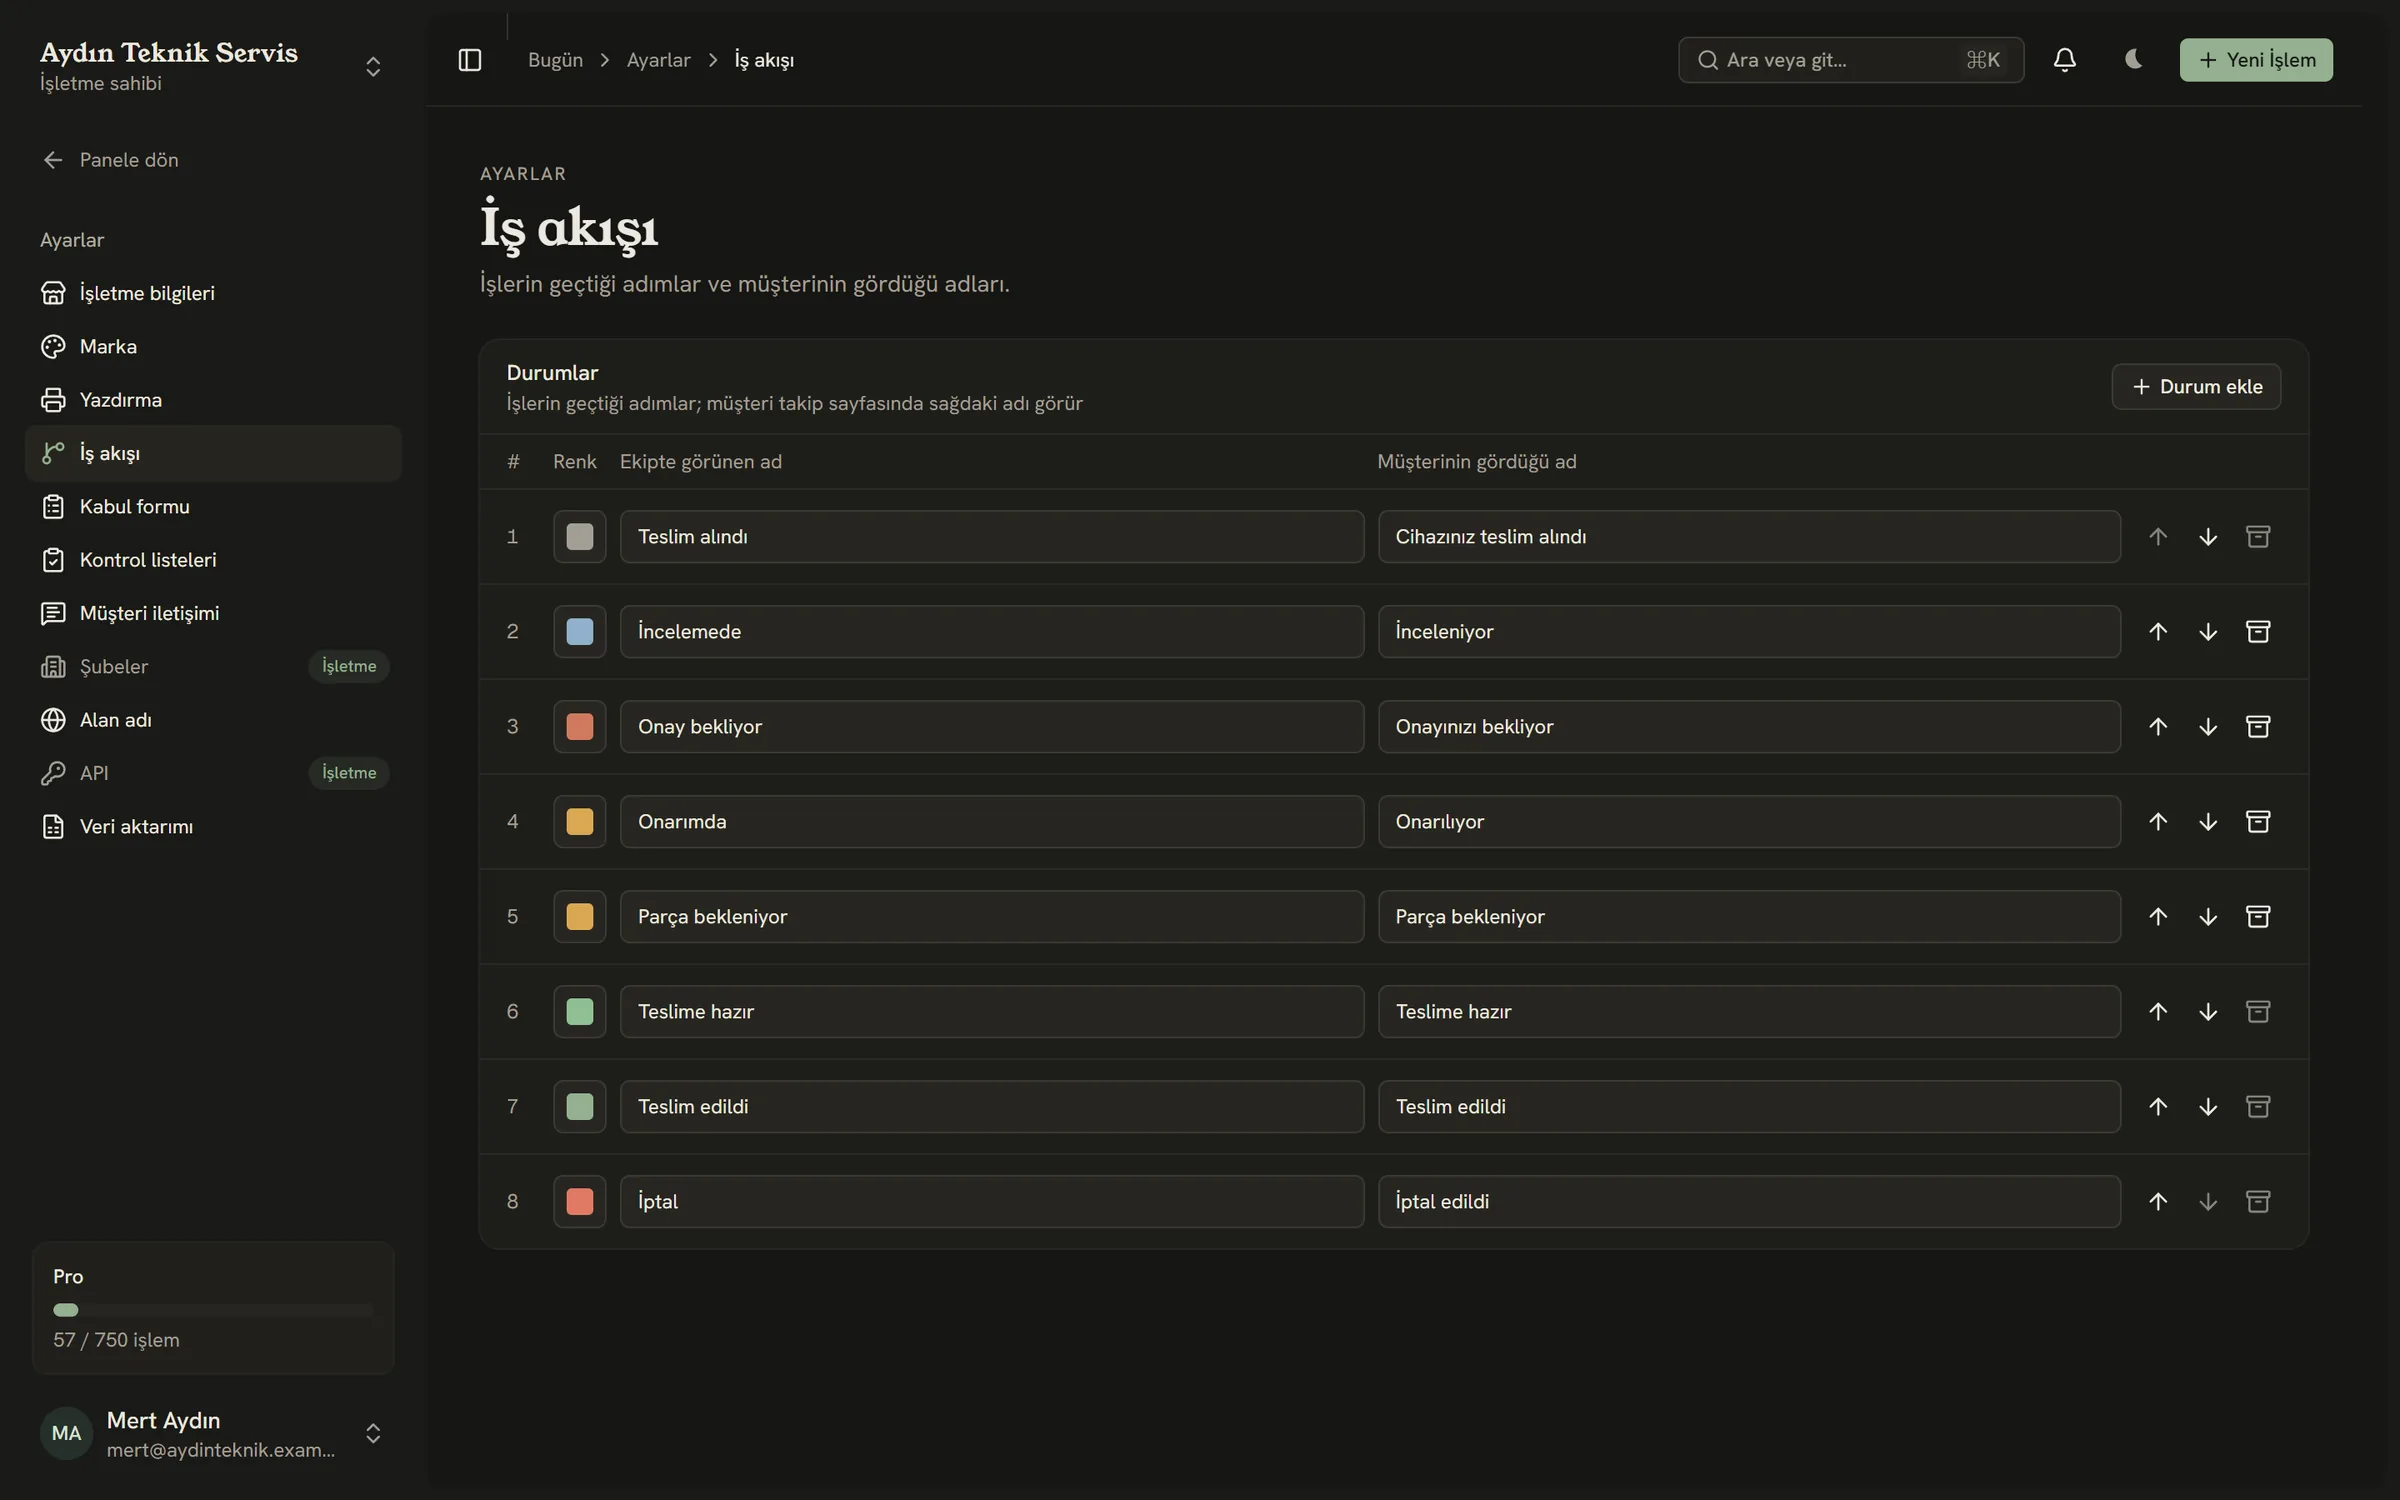Move 'Teslime hazır' status down
2400x1500 pixels.
pos(2208,1011)
